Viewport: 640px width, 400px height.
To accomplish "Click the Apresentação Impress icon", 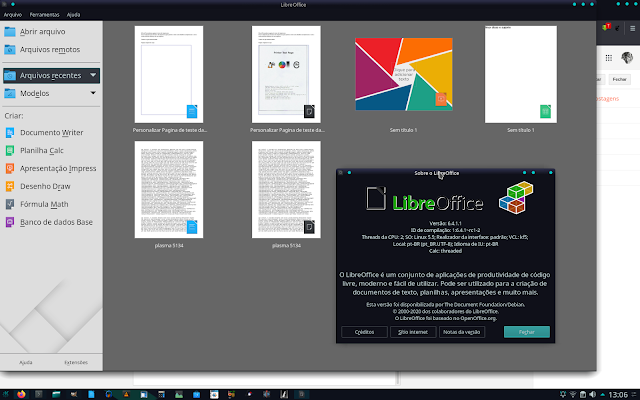I will pos(10,168).
